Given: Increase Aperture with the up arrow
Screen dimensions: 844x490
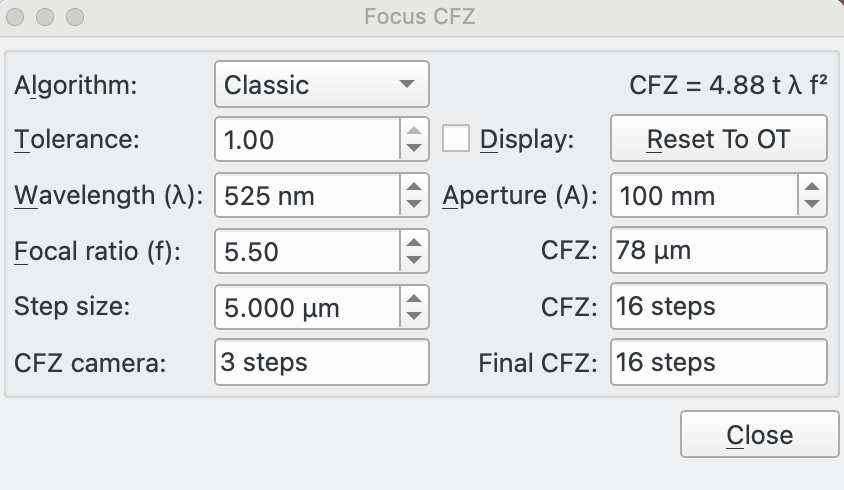Looking at the screenshot, I should click(812, 185).
